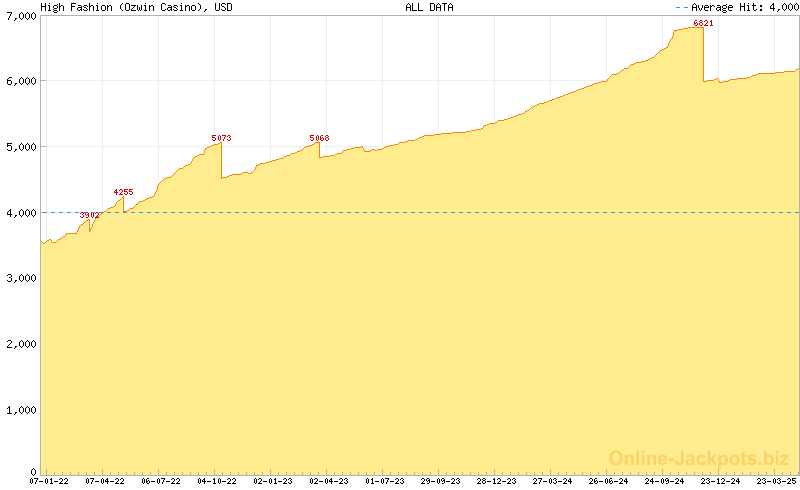Select the 3902 peak marker
The width and height of the screenshot is (800, 490).
[x=89, y=215]
